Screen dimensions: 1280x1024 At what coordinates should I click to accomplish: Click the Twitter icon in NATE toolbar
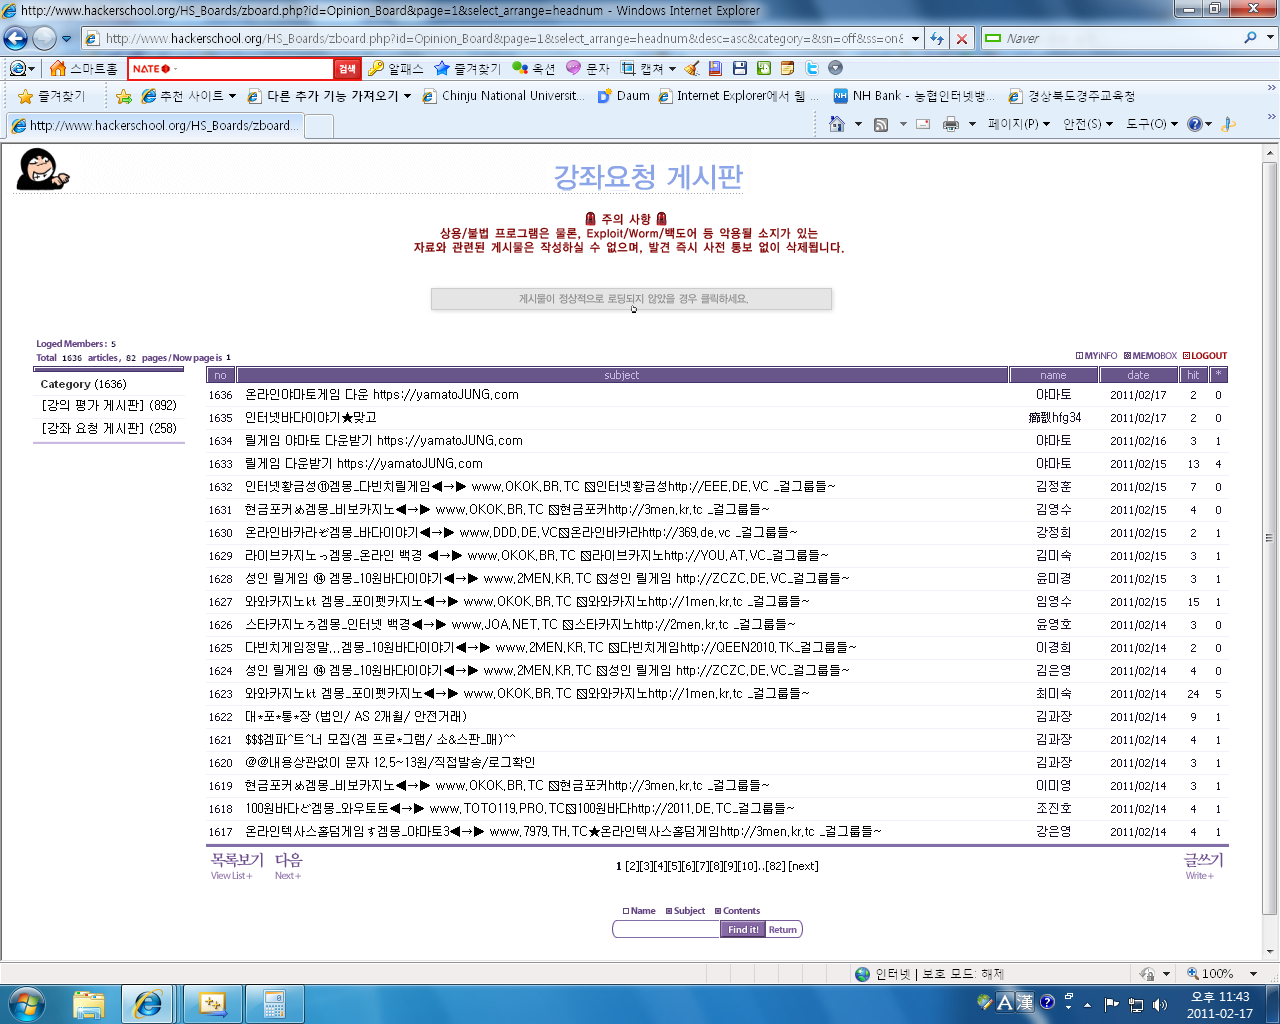coord(811,68)
